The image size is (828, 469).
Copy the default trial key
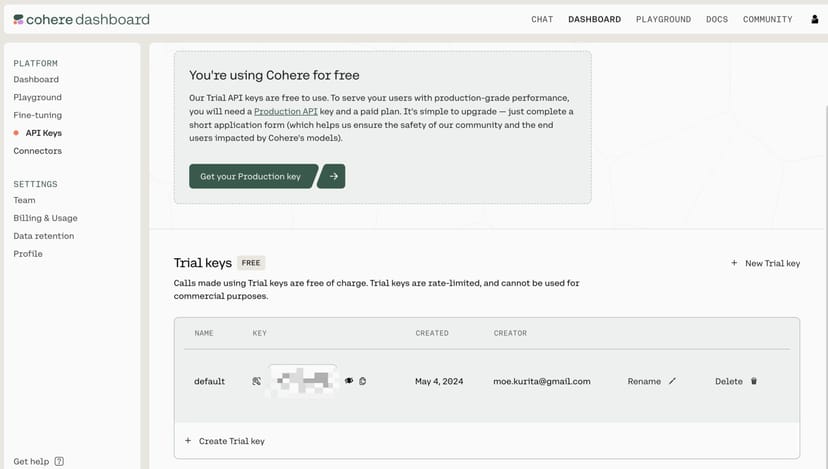[x=362, y=381]
